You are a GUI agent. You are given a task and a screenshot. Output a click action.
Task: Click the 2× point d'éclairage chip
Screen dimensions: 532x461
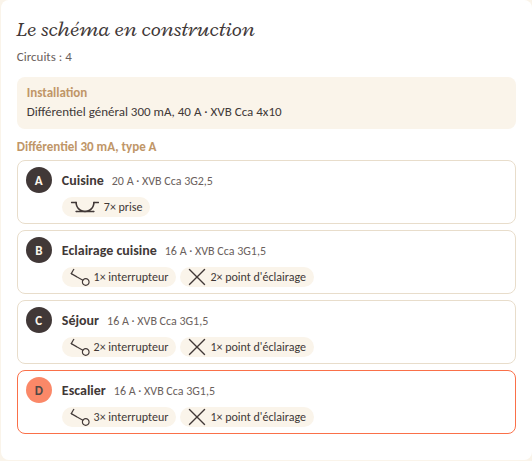coord(247,277)
